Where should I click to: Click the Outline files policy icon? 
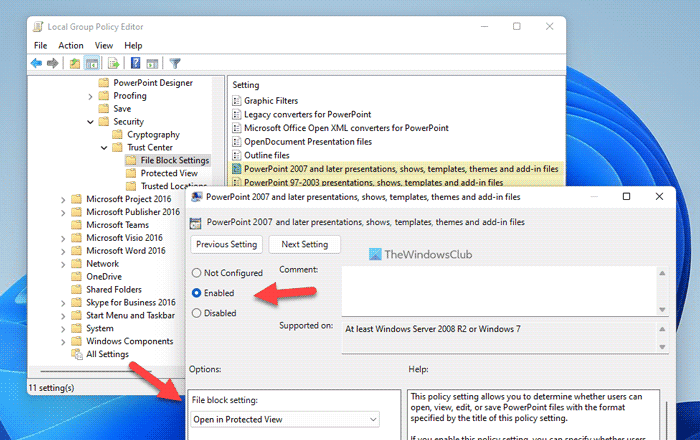click(237, 155)
